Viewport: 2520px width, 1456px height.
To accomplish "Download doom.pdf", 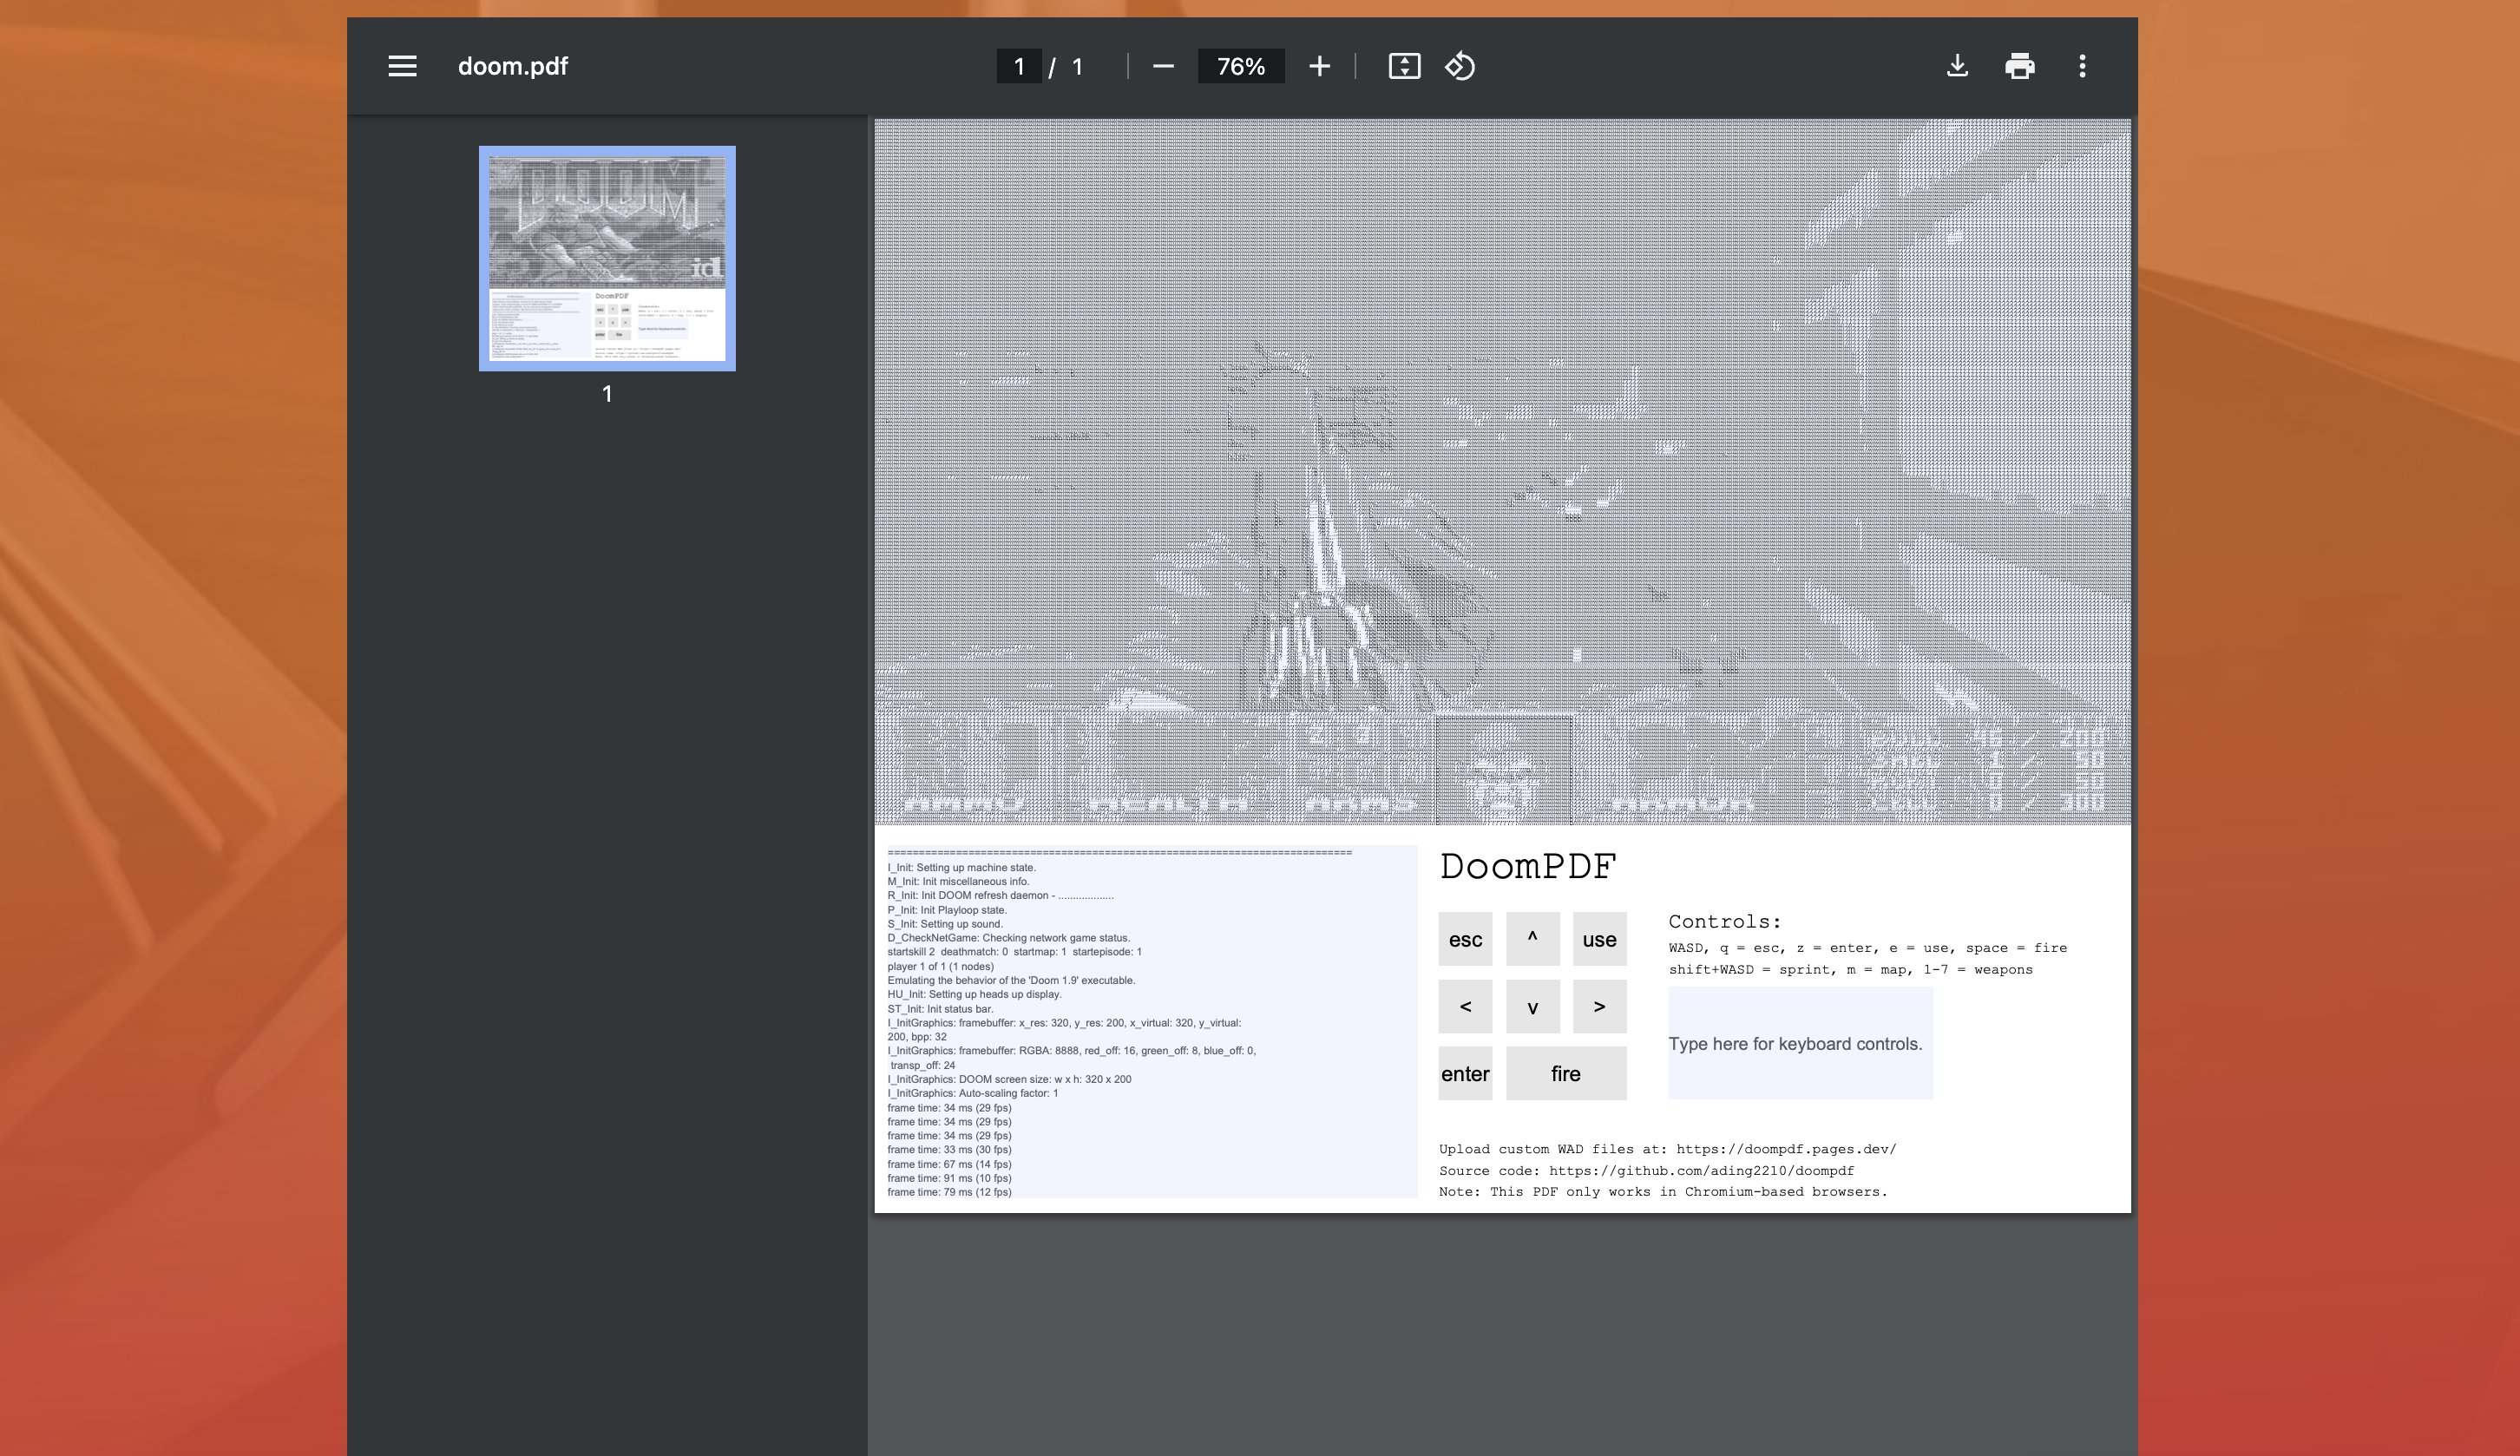I will 1957,66.
